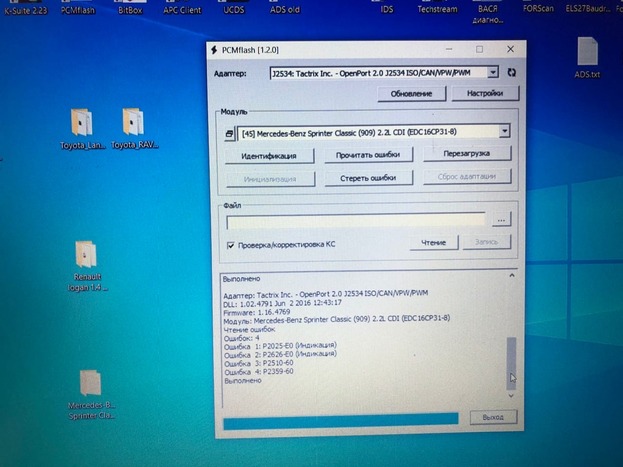Expand the Модуль Mercedes-Benz Sprinter dropdown

click(x=504, y=131)
